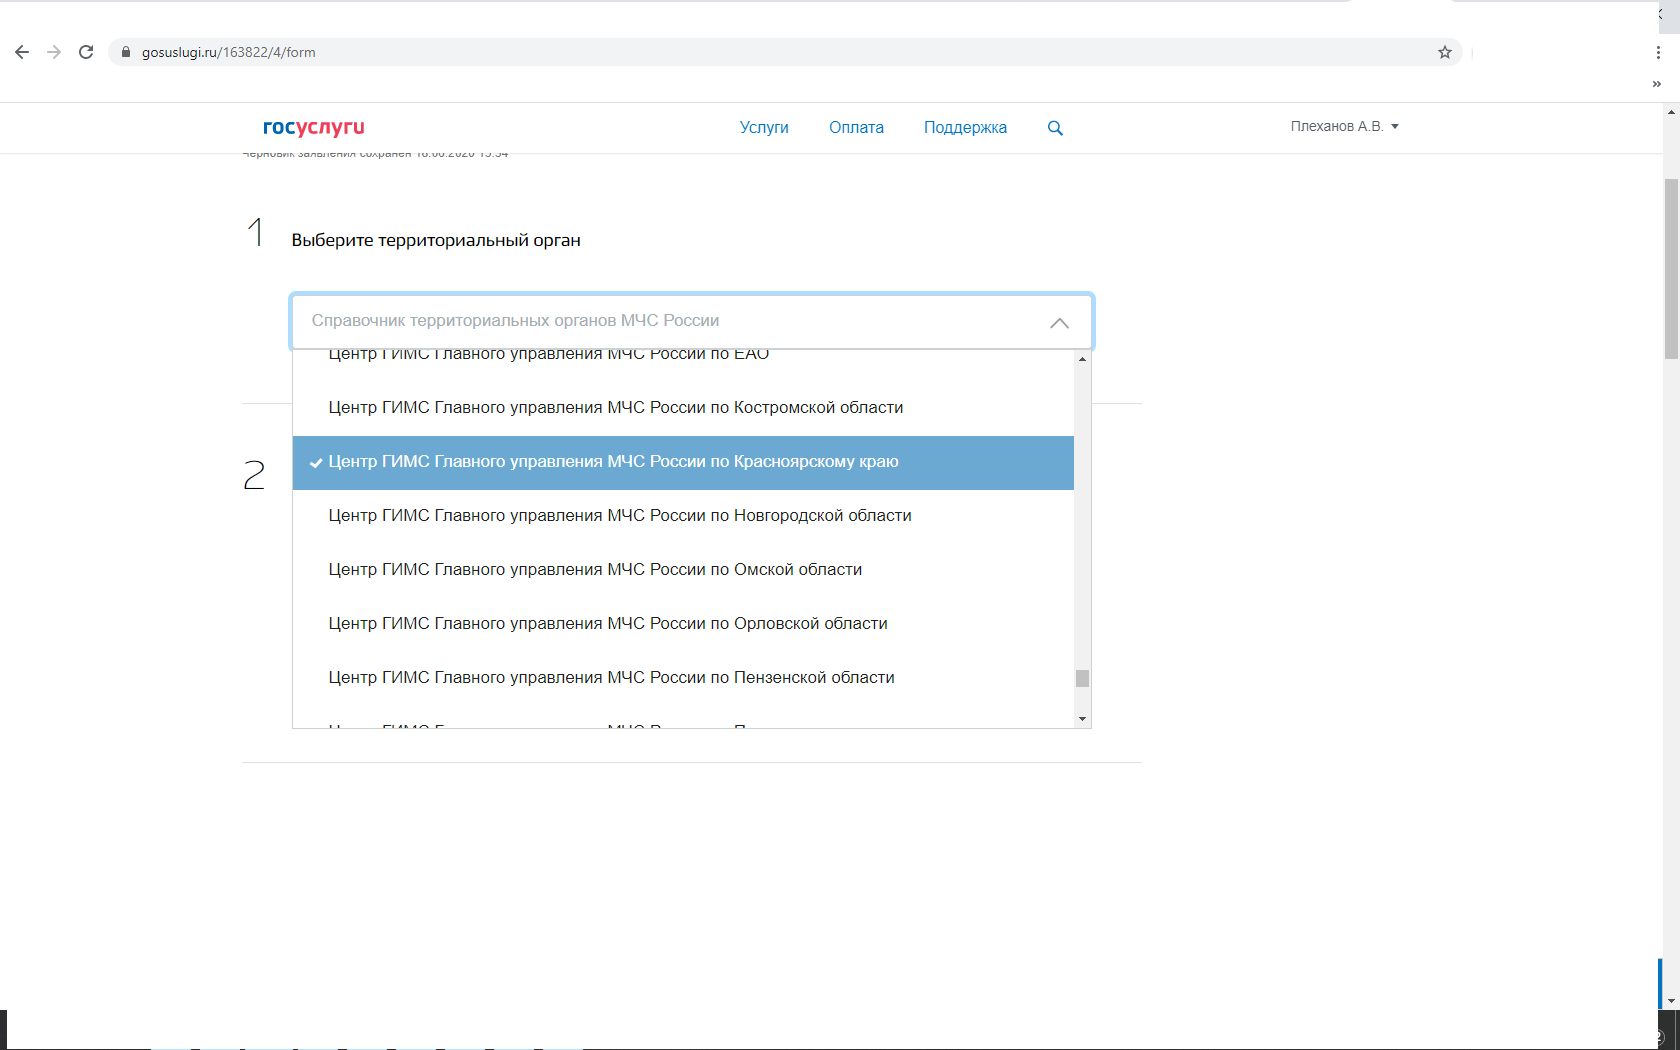Image resolution: width=1680 pixels, height=1050 pixels.
Task: Select the Орловской области option
Action: click(x=683, y=624)
